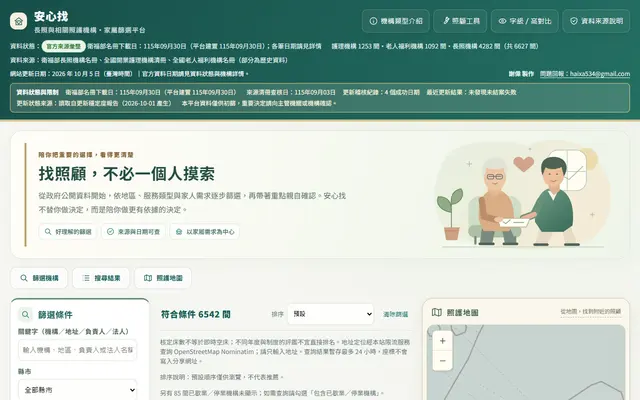Zoom in the map with plus button
Viewport: 640px width, 400px height.
(442, 341)
